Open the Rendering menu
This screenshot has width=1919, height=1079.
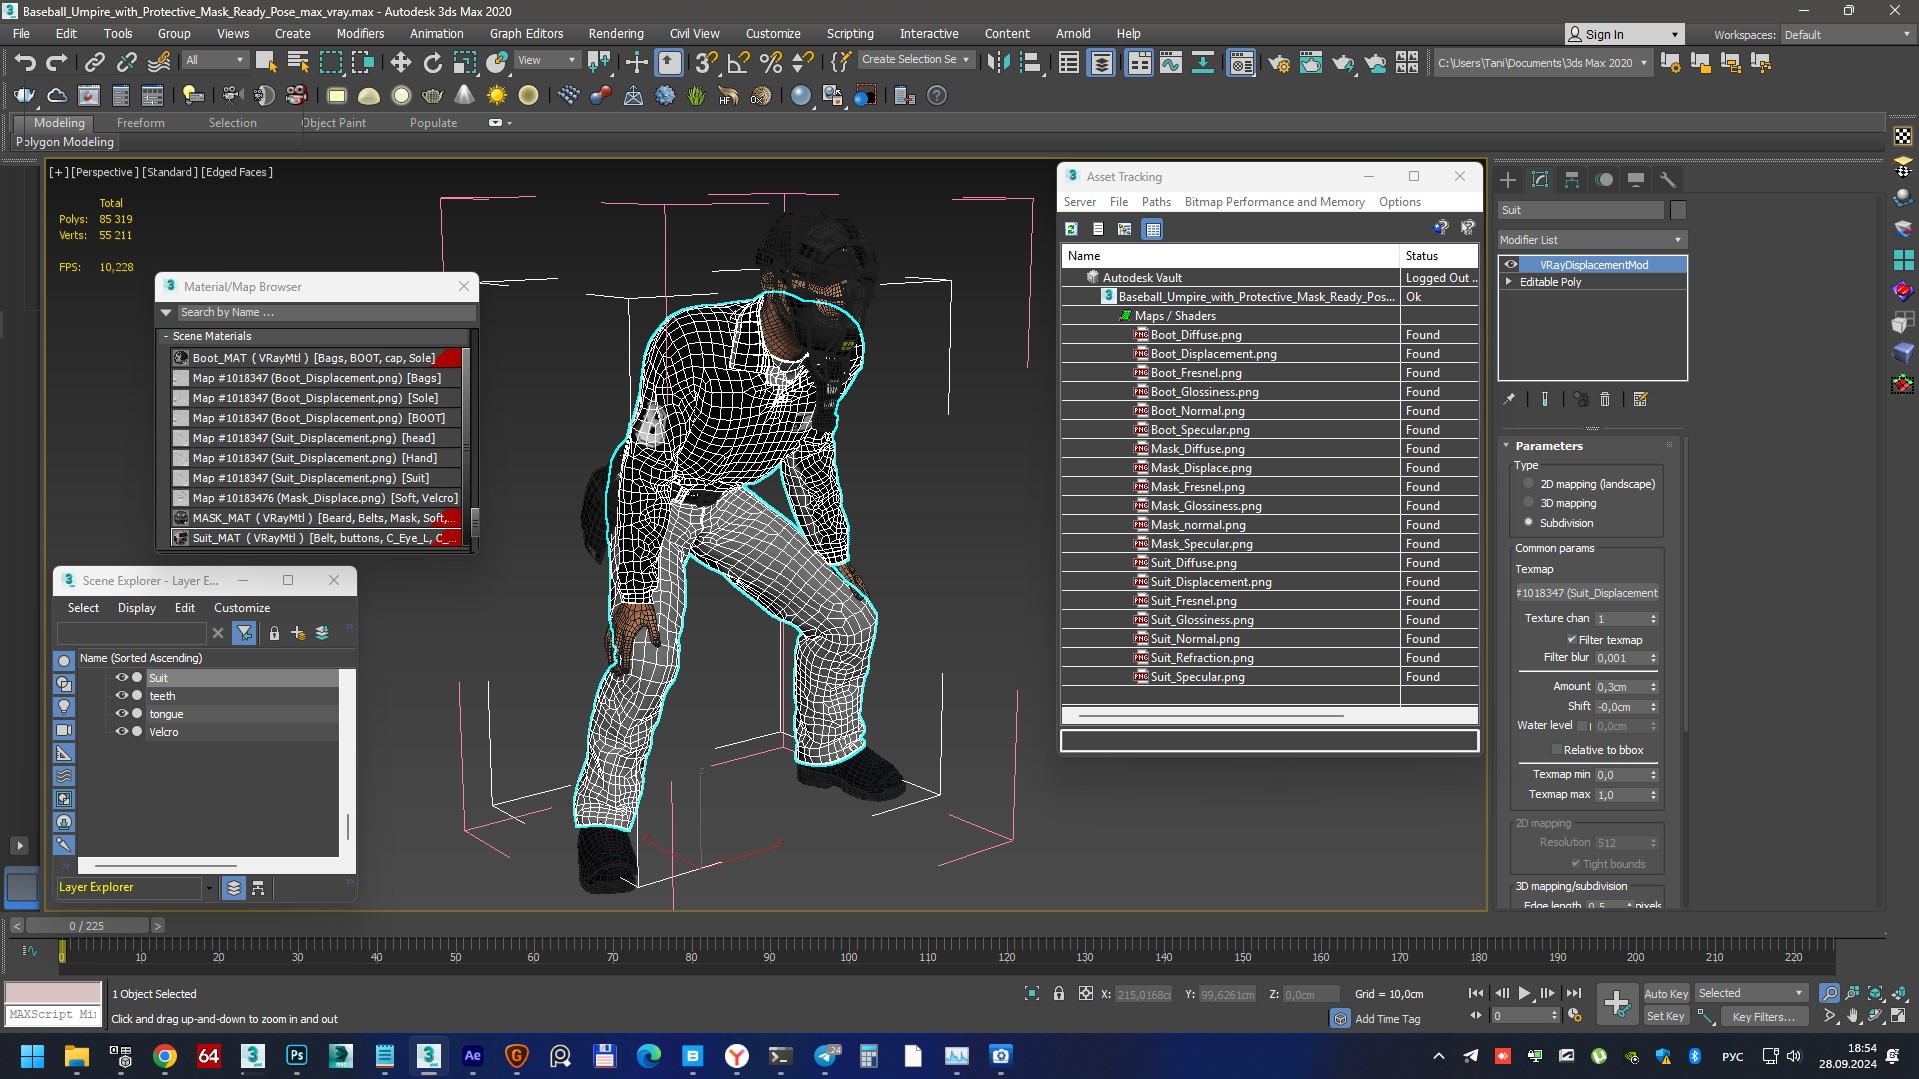[615, 33]
